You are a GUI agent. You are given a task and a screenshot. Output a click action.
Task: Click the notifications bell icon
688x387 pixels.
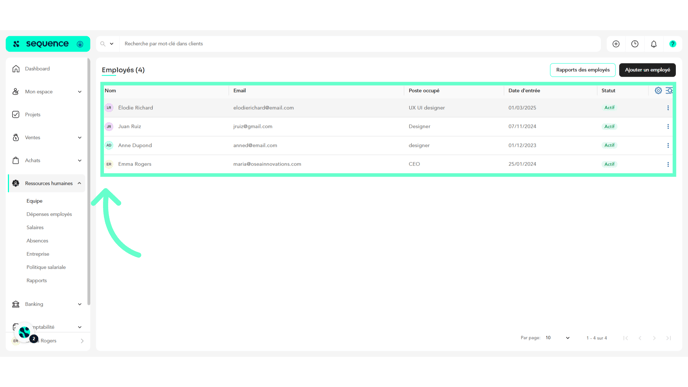653,44
